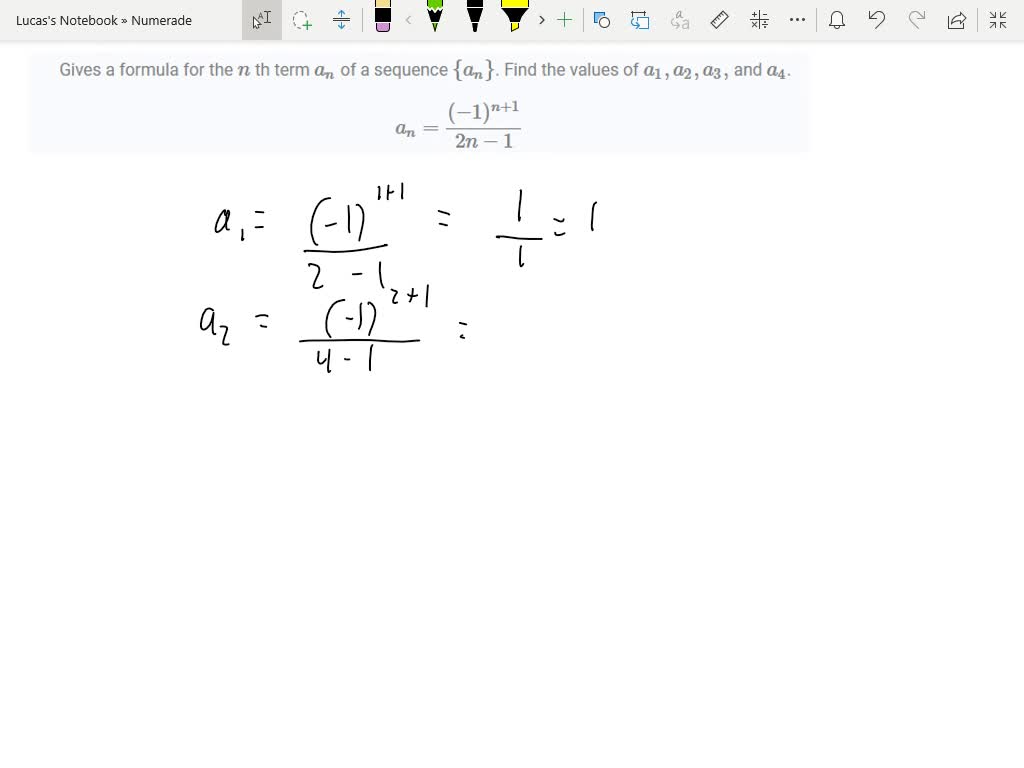Choose the yellow highlighter tool
The width and height of the screenshot is (1024, 768).
516,18
